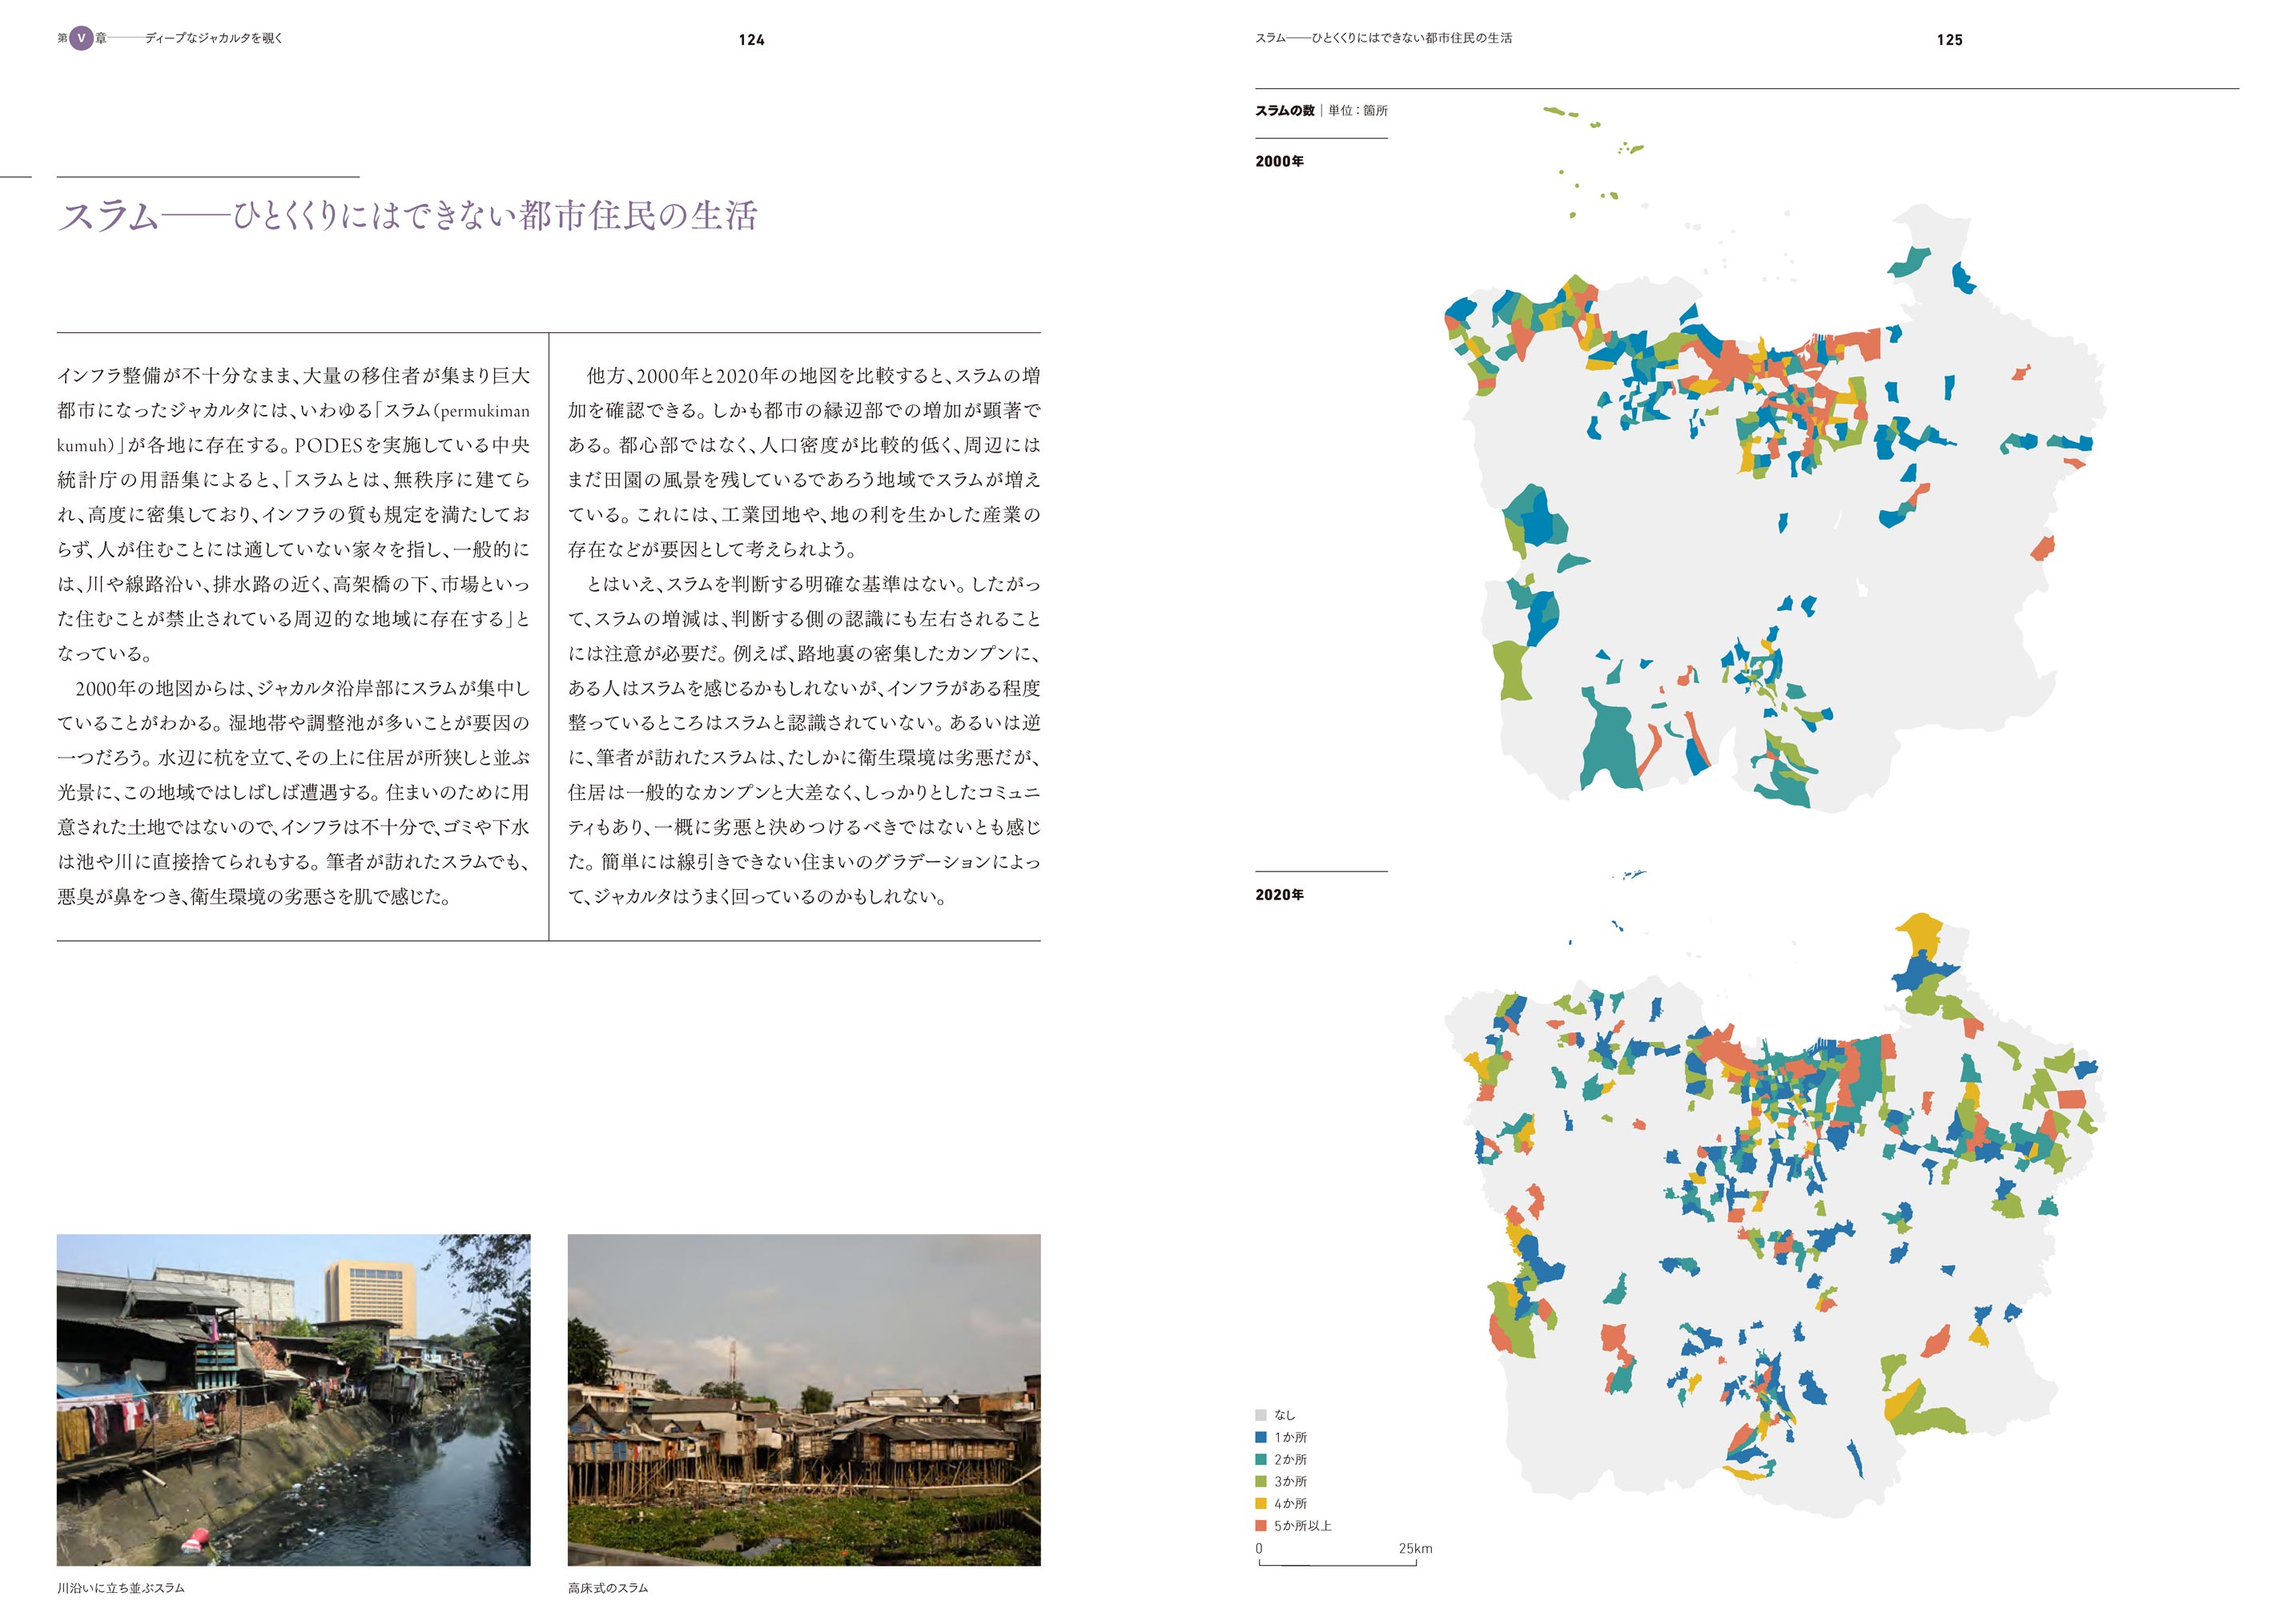Screen dimensions: 2296x1621
Task: Click the yellow 4か所 legend swatch
Action: pos(1261,1504)
